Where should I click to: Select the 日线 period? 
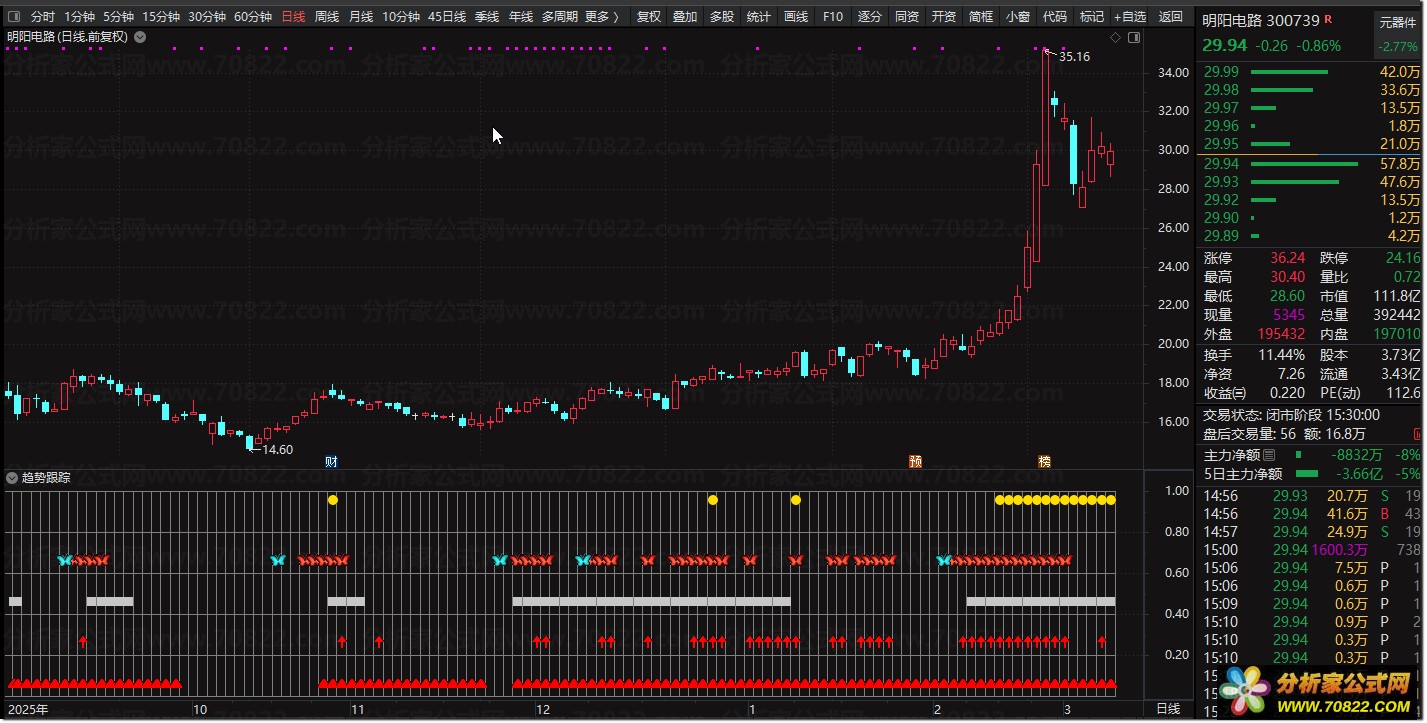(293, 17)
